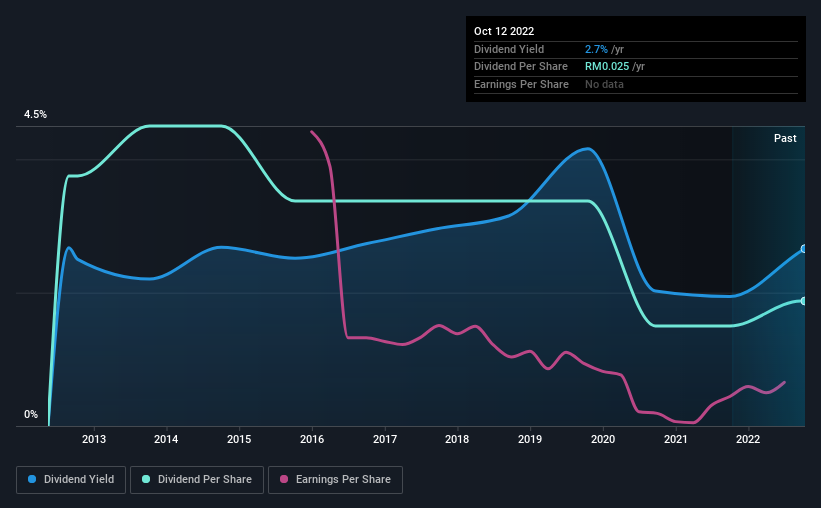Click the pink Earnings Per Share legend dot
821x508 pixels.
click(x=284, y=479)
